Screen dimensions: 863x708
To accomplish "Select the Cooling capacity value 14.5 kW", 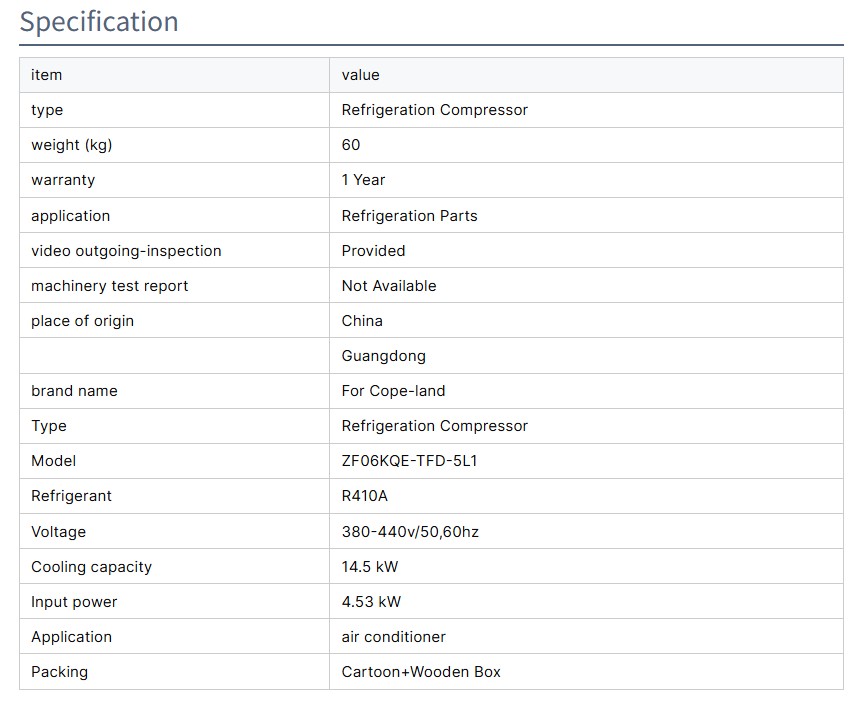I will click(x=370, y=567).
